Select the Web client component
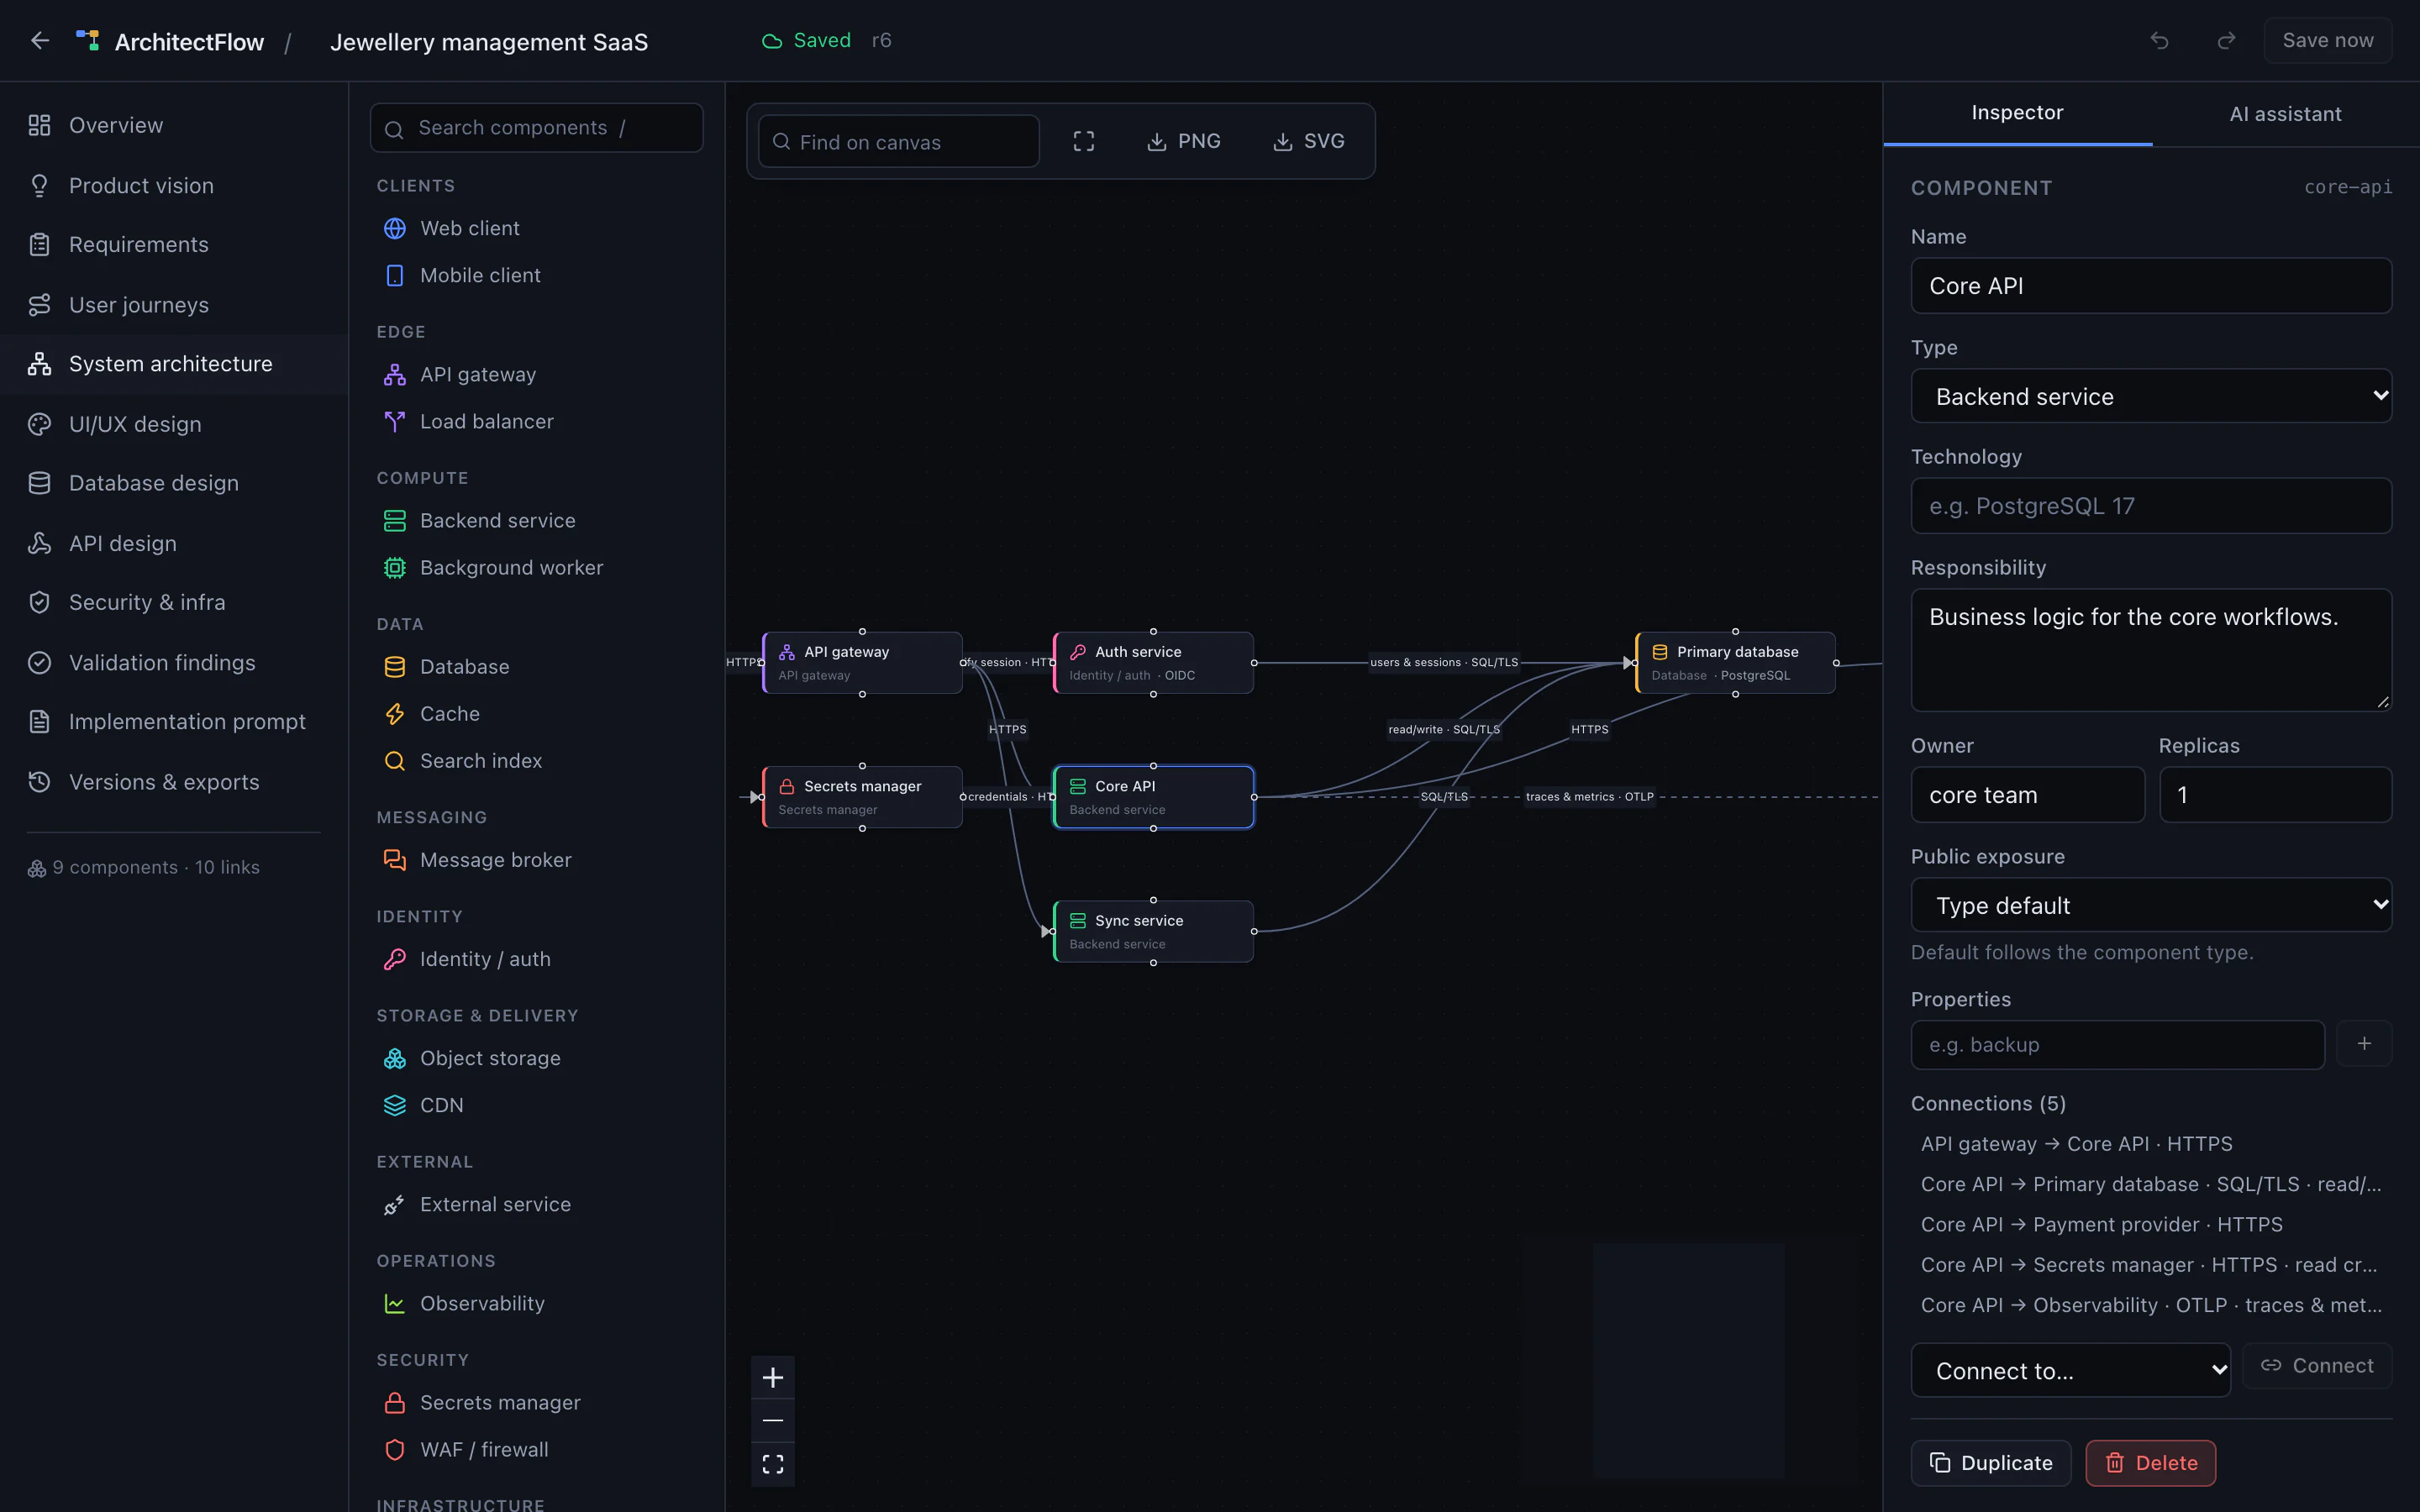The height and width of the screenshot is (1512, 2420). (538, 228)
